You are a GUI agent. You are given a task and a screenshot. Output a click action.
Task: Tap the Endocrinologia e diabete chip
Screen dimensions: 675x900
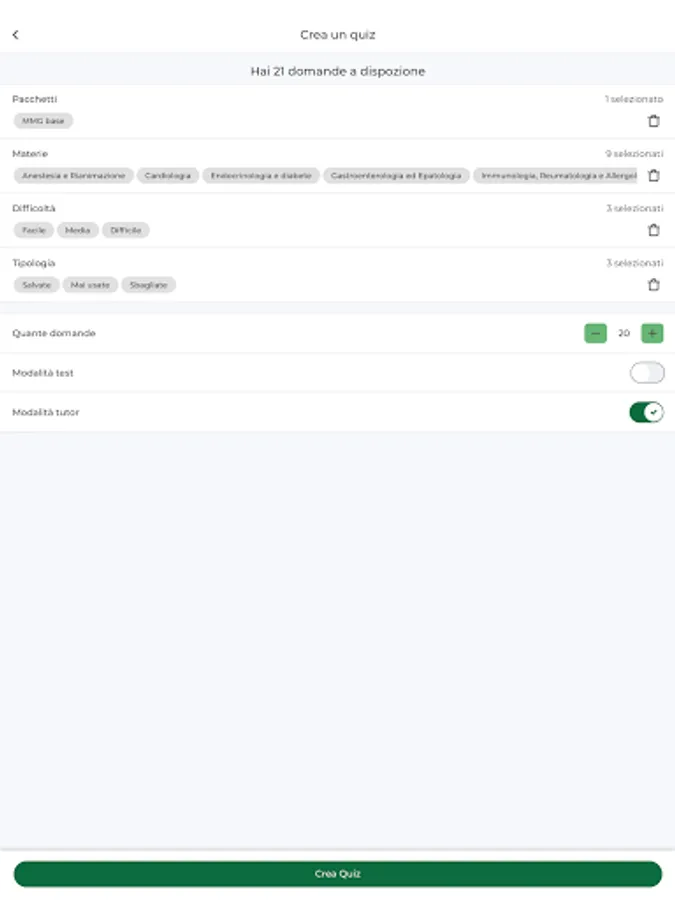(x=261, y=175)
